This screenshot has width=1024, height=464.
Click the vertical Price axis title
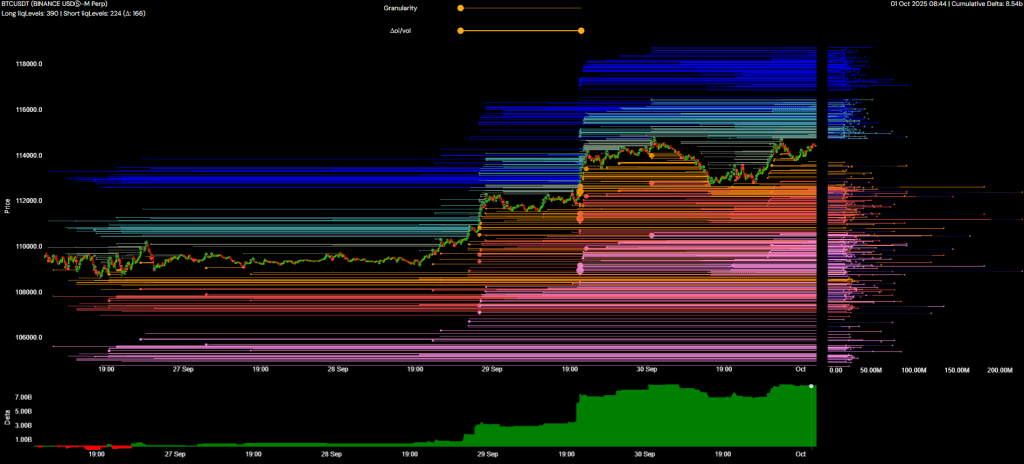(x=8, y=205)
